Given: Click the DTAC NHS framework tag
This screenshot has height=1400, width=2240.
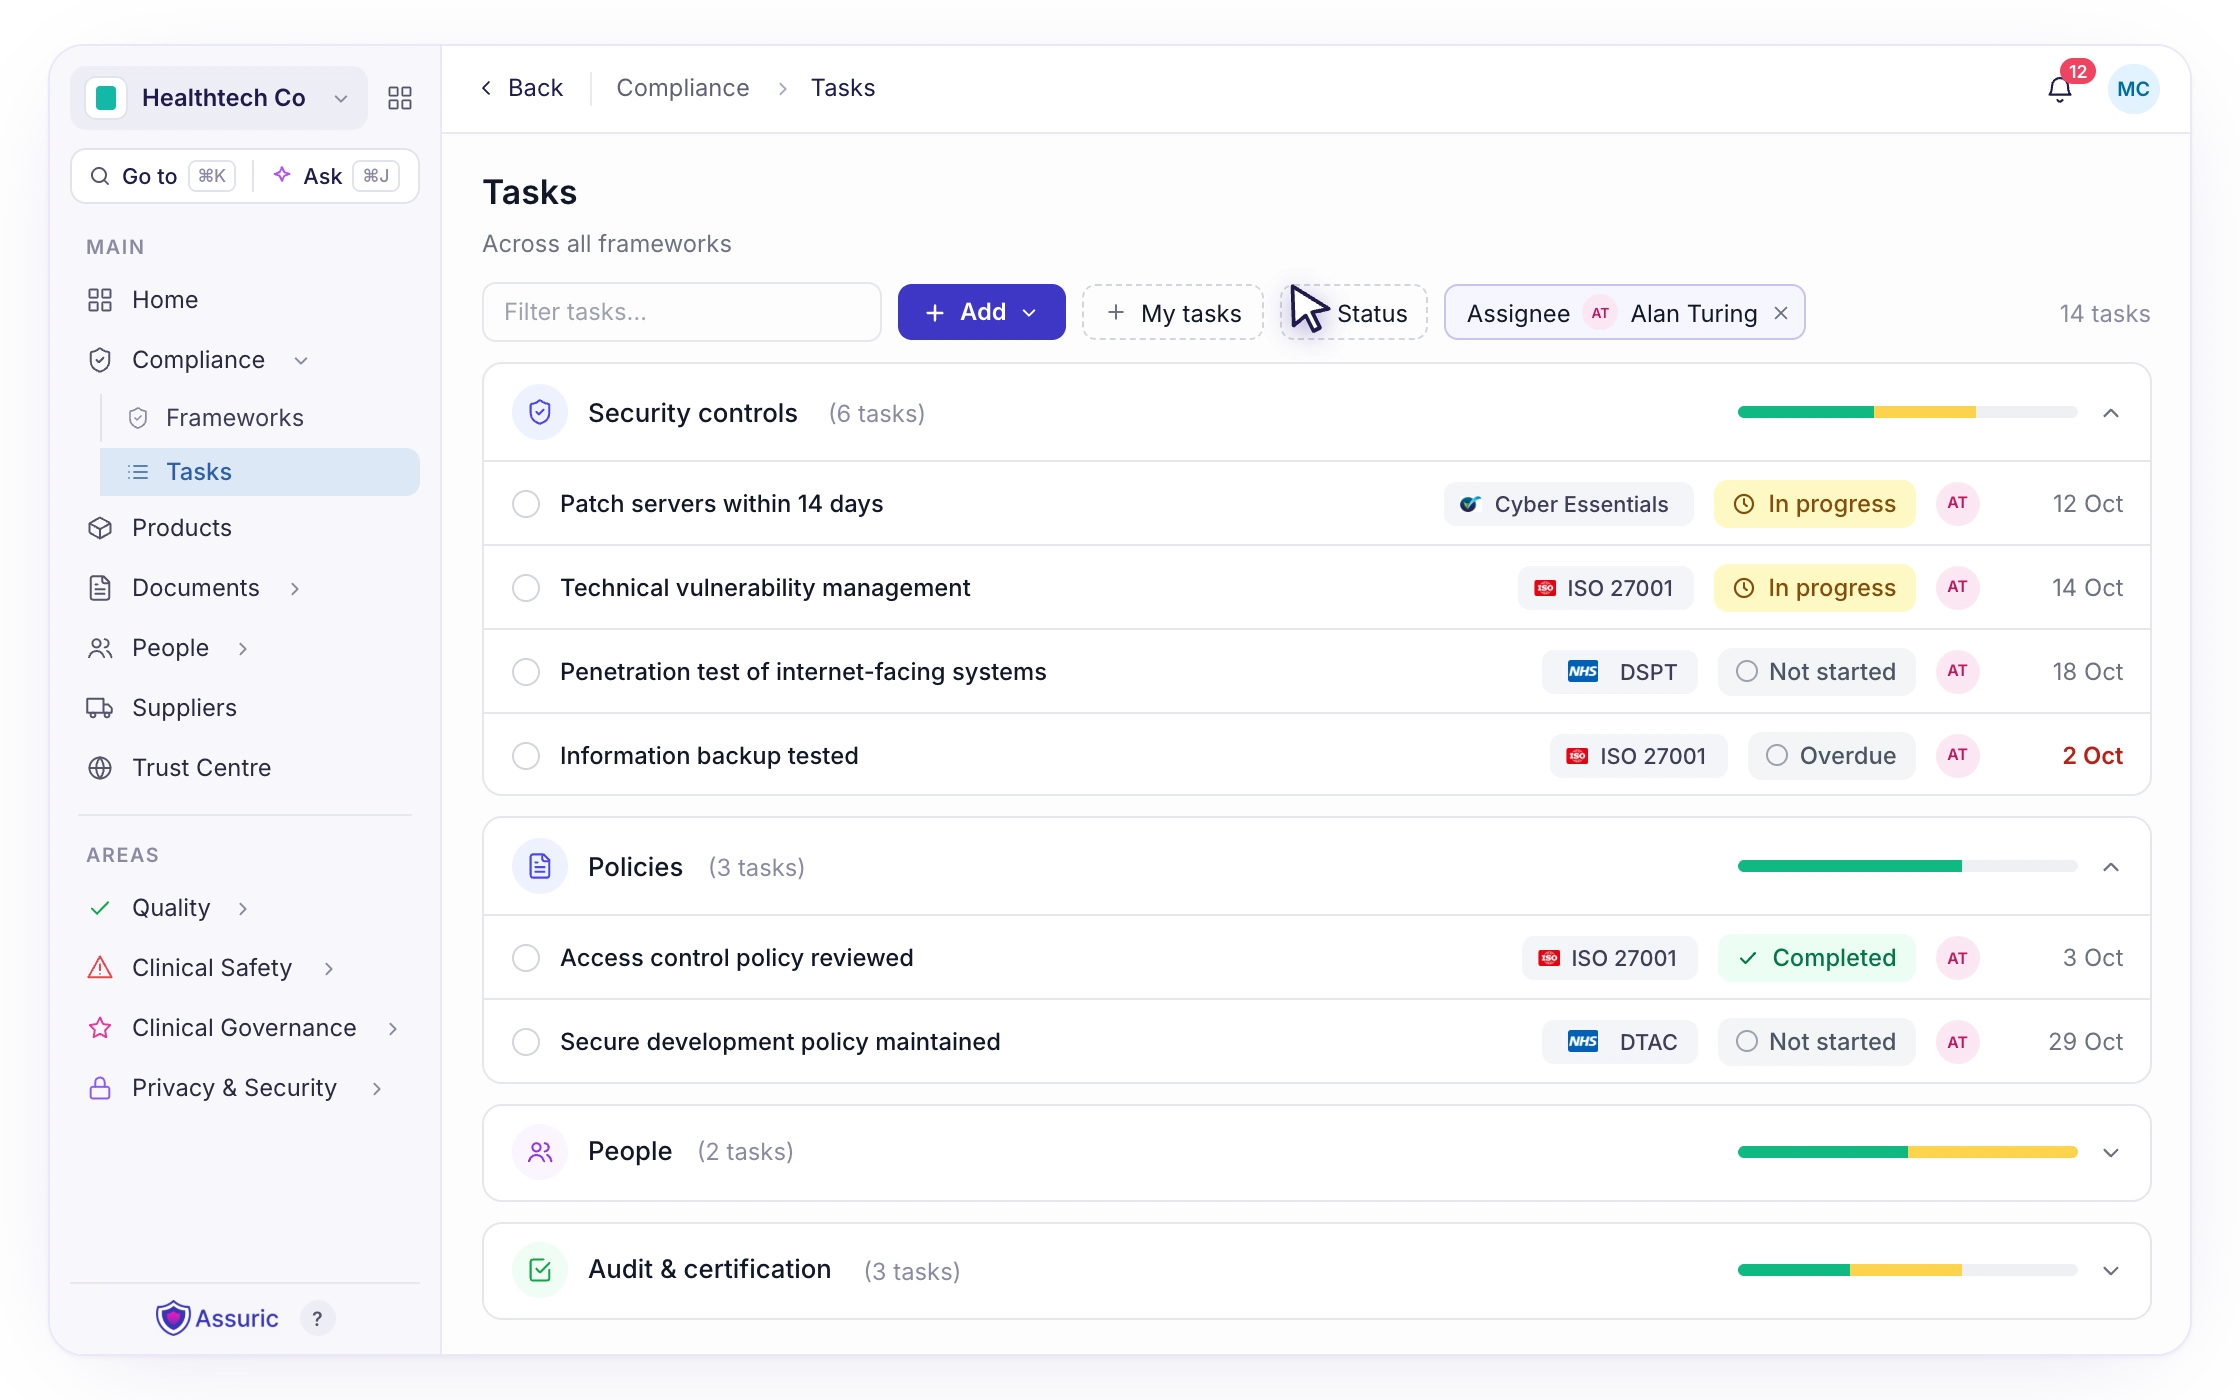Looking at the screenshot, I should (1620, 1042).
